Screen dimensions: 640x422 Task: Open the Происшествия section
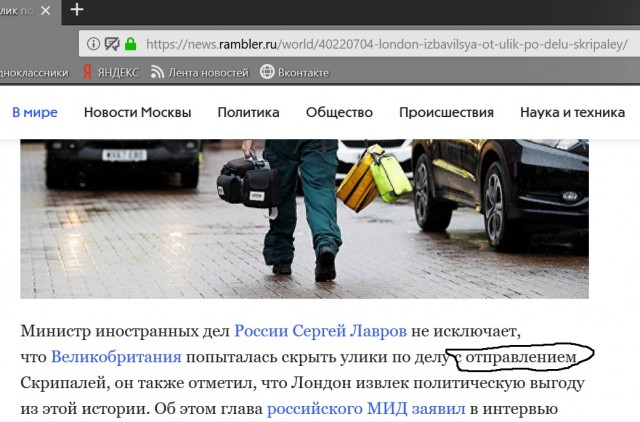pos(446,113)
